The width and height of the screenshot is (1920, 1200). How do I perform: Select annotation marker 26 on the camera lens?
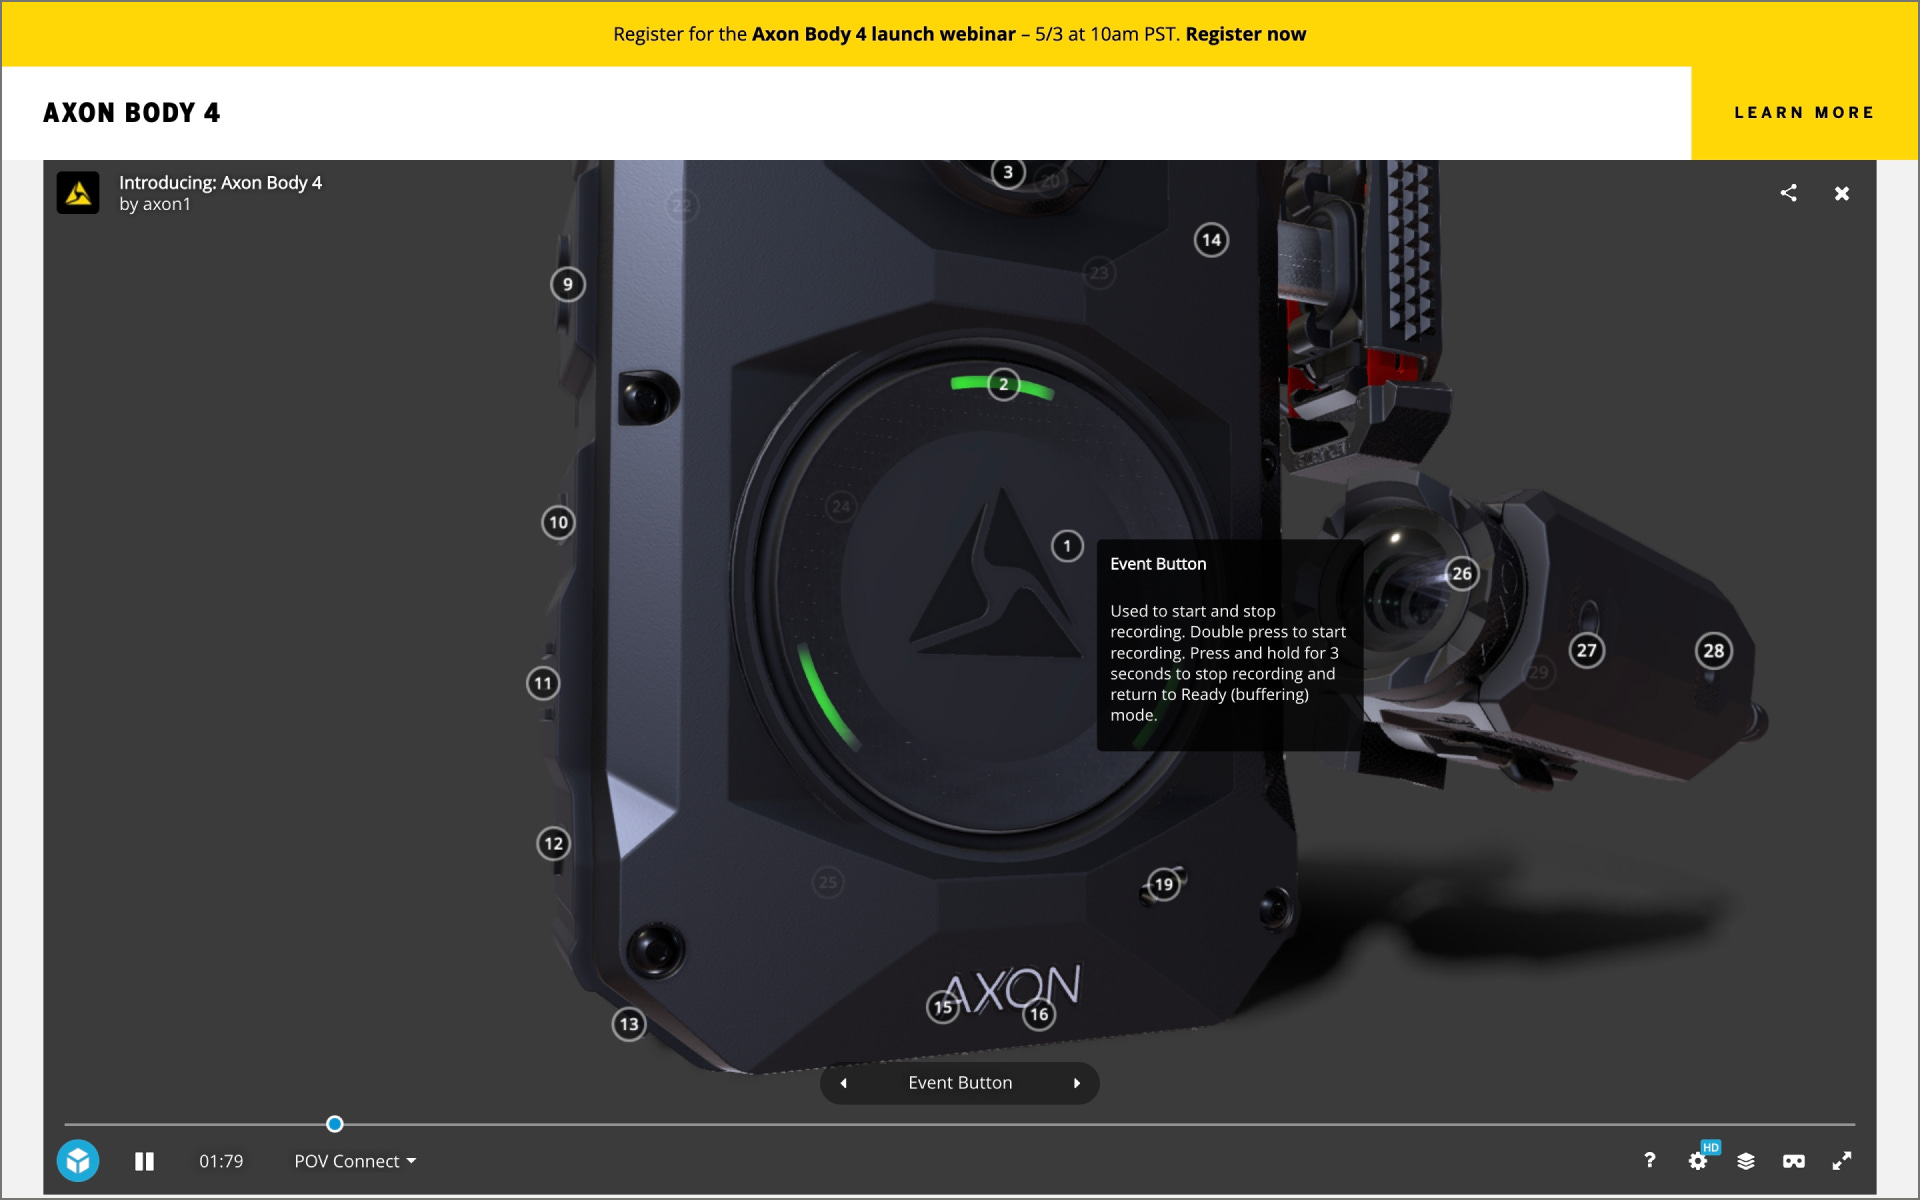point(1461,573)
